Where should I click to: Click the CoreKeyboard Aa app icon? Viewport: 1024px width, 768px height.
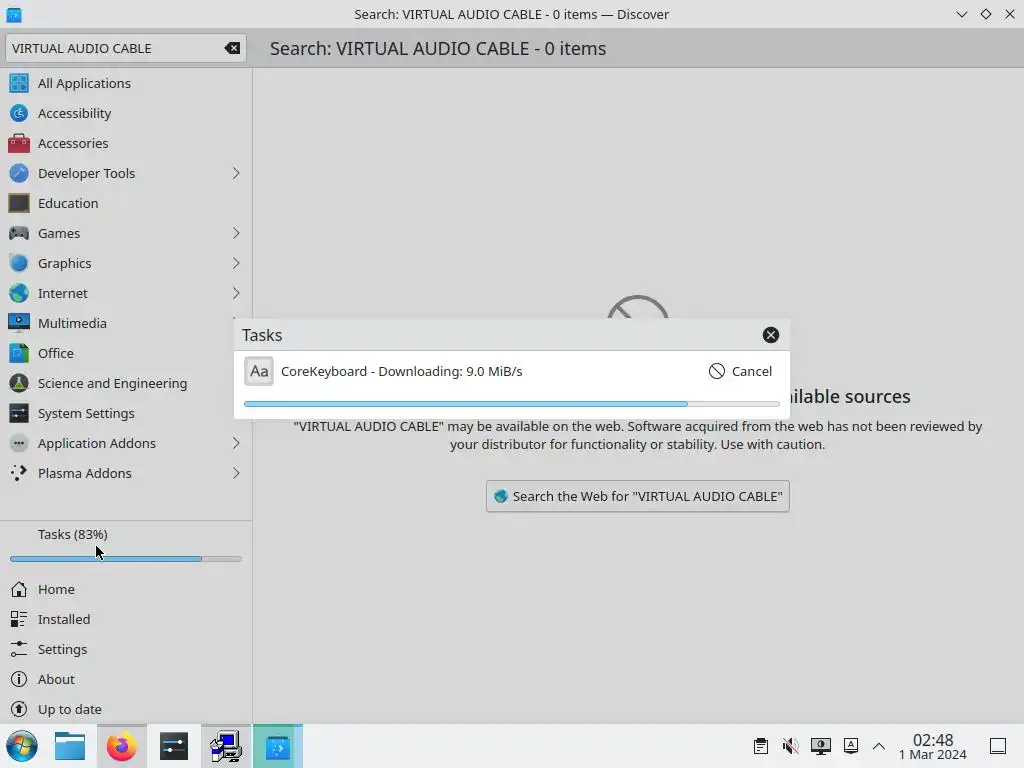(x=259, y=372)
